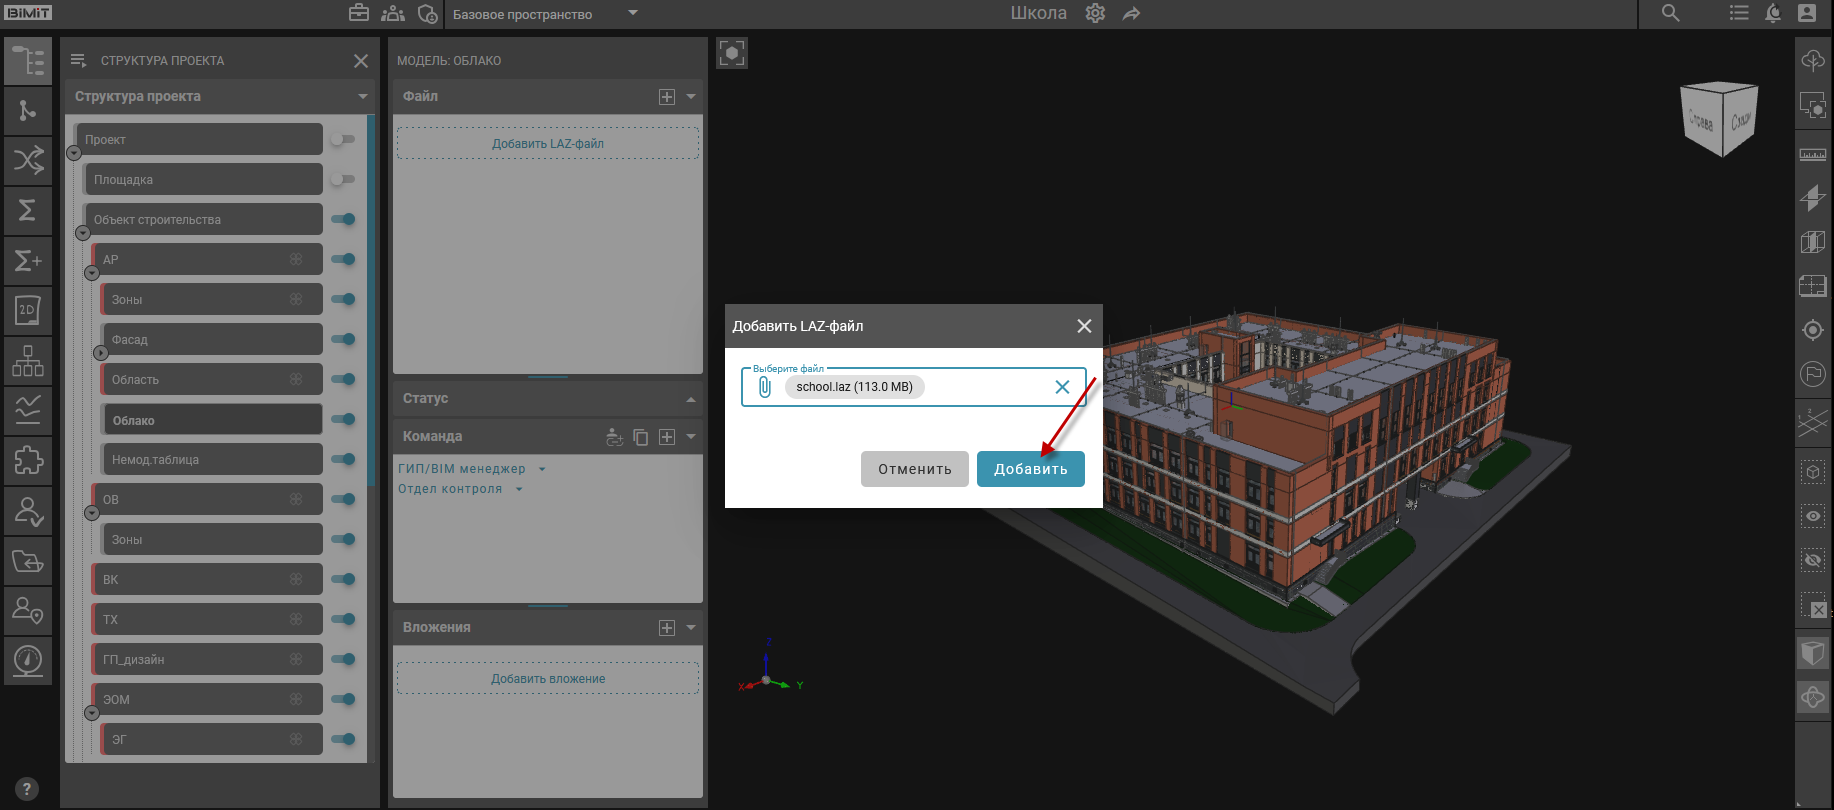Click the ruler measurement tool icon
The image size is (1834, 810).
pos(1812,155)
